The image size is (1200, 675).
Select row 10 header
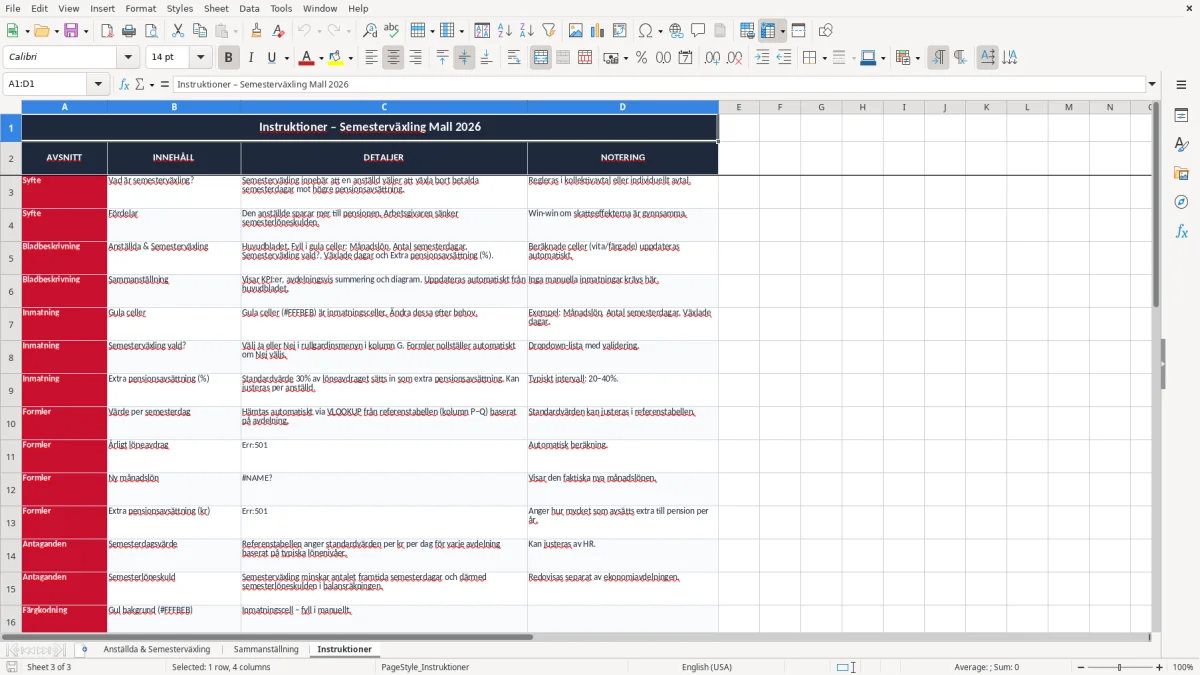11,423
